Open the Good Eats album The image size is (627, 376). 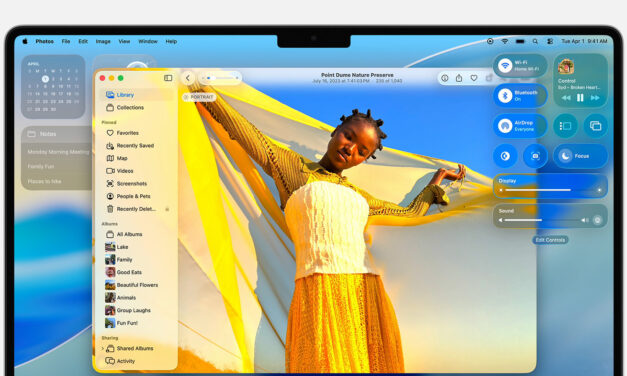coord(136,272)
